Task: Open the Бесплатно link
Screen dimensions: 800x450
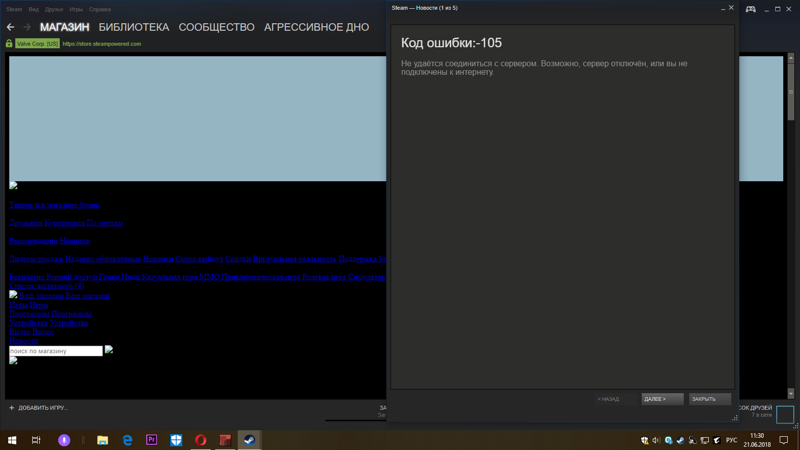Action: point(27,277)
